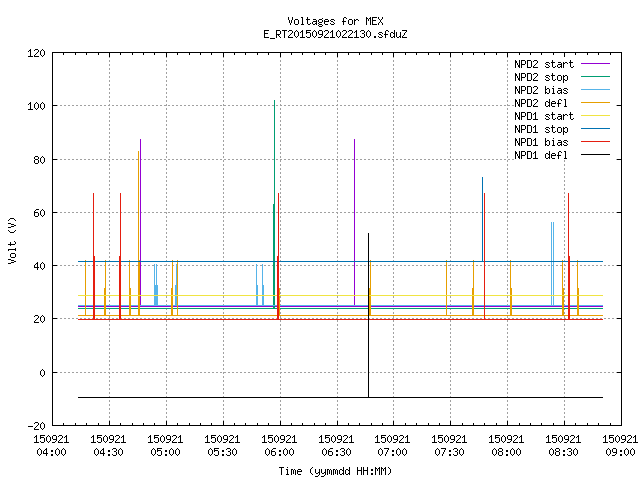The image size is (640, 480).
Task: Click the 'Volt (V)' y-axis label
Action: click(x=12, y=240)
